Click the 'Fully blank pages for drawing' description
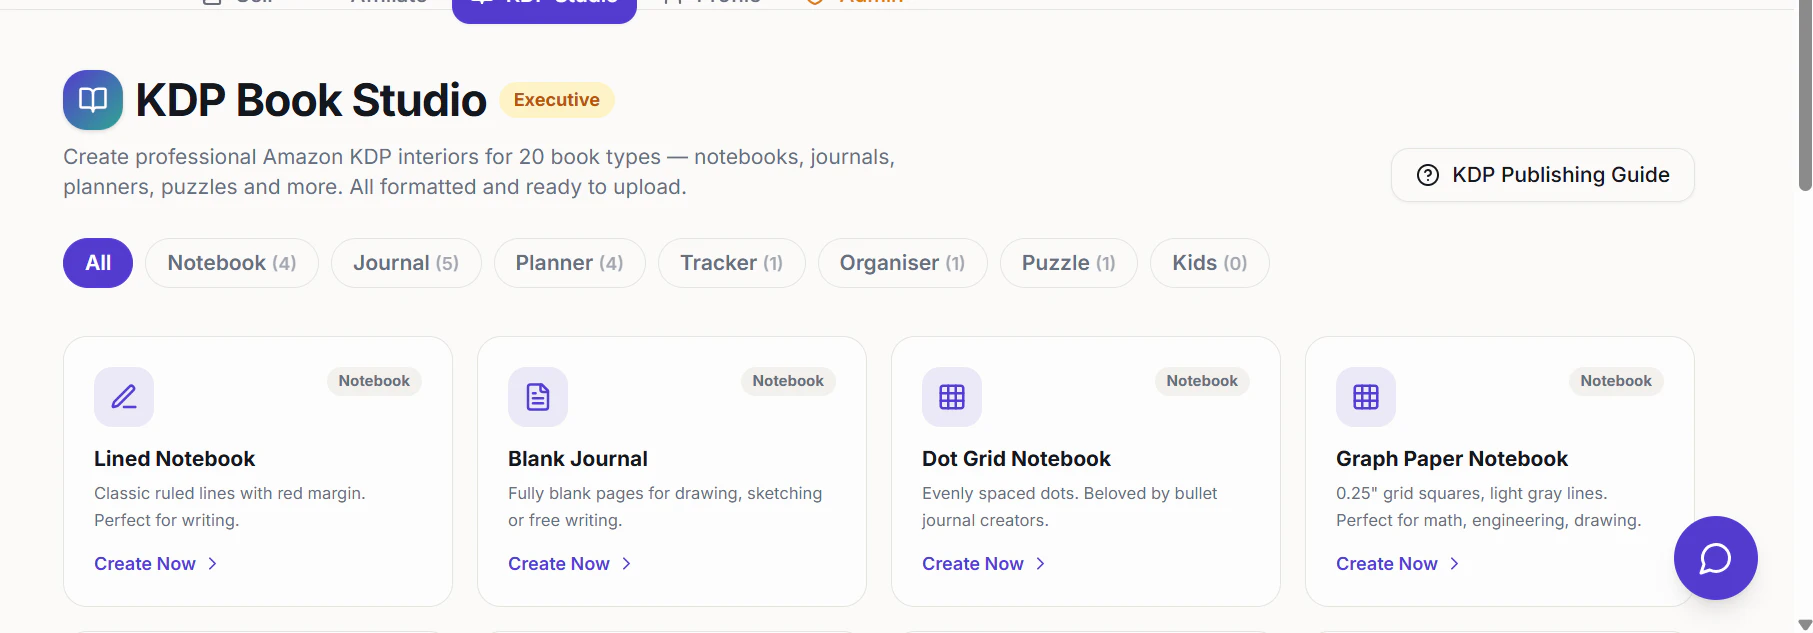This screenshot has width=1813, height=633. pyautogui.click(x=665, y=507)
